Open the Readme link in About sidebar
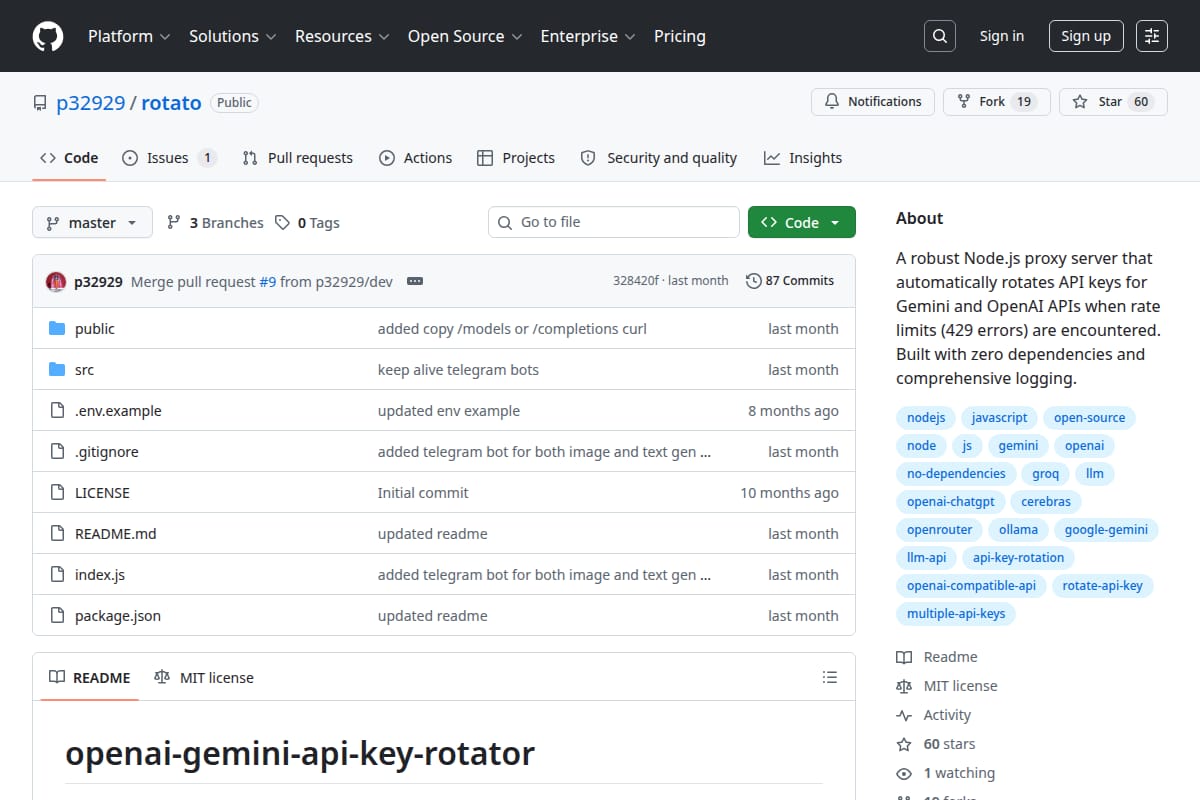Image resolution: width=1200 pixels, height=800 pixels. [937, 657]
